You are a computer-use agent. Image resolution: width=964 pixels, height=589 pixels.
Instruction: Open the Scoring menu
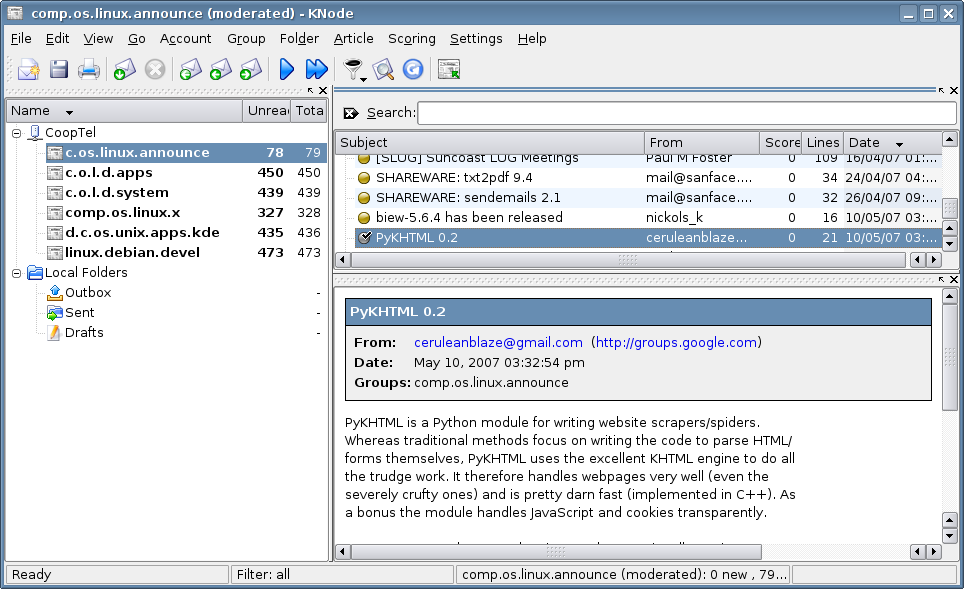tap(411, 38)
